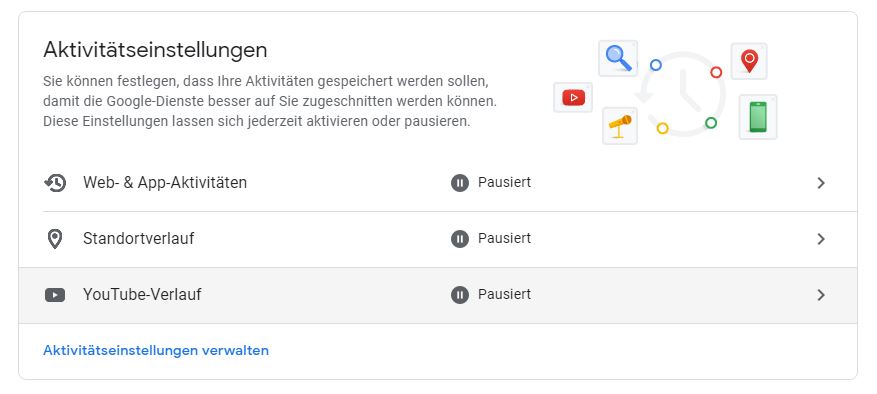
Task: Expand Web- & App-Aktivitäten via its chevron
Action: tap(821, 183)
